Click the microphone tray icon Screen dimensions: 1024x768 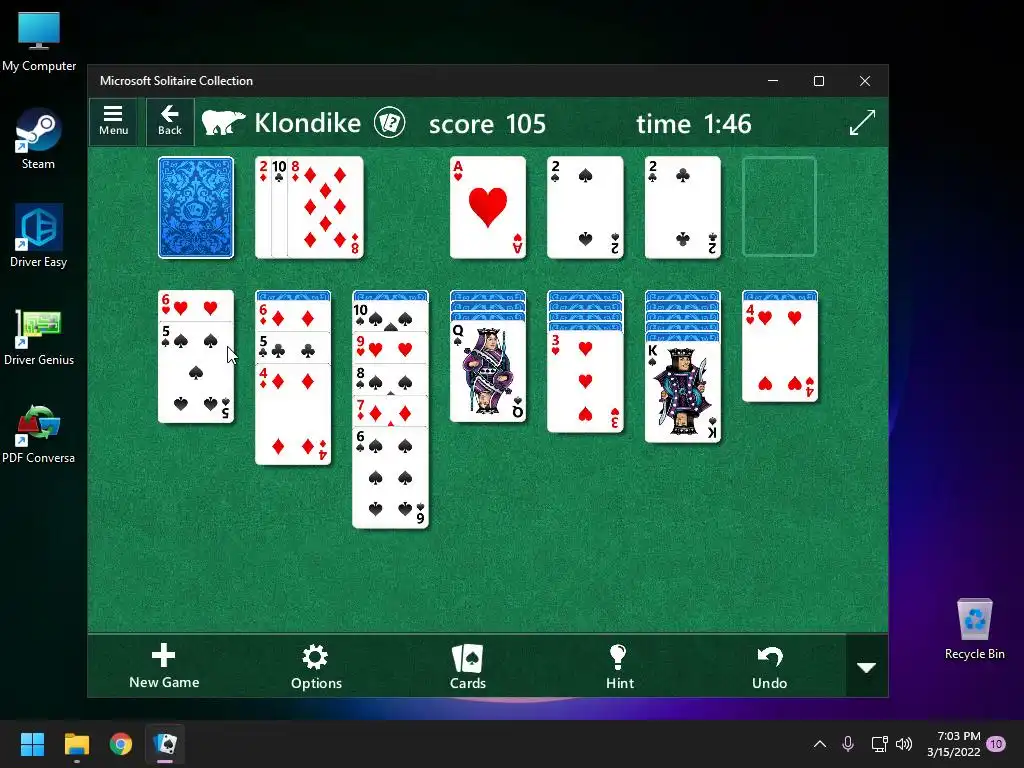[848, 744]
